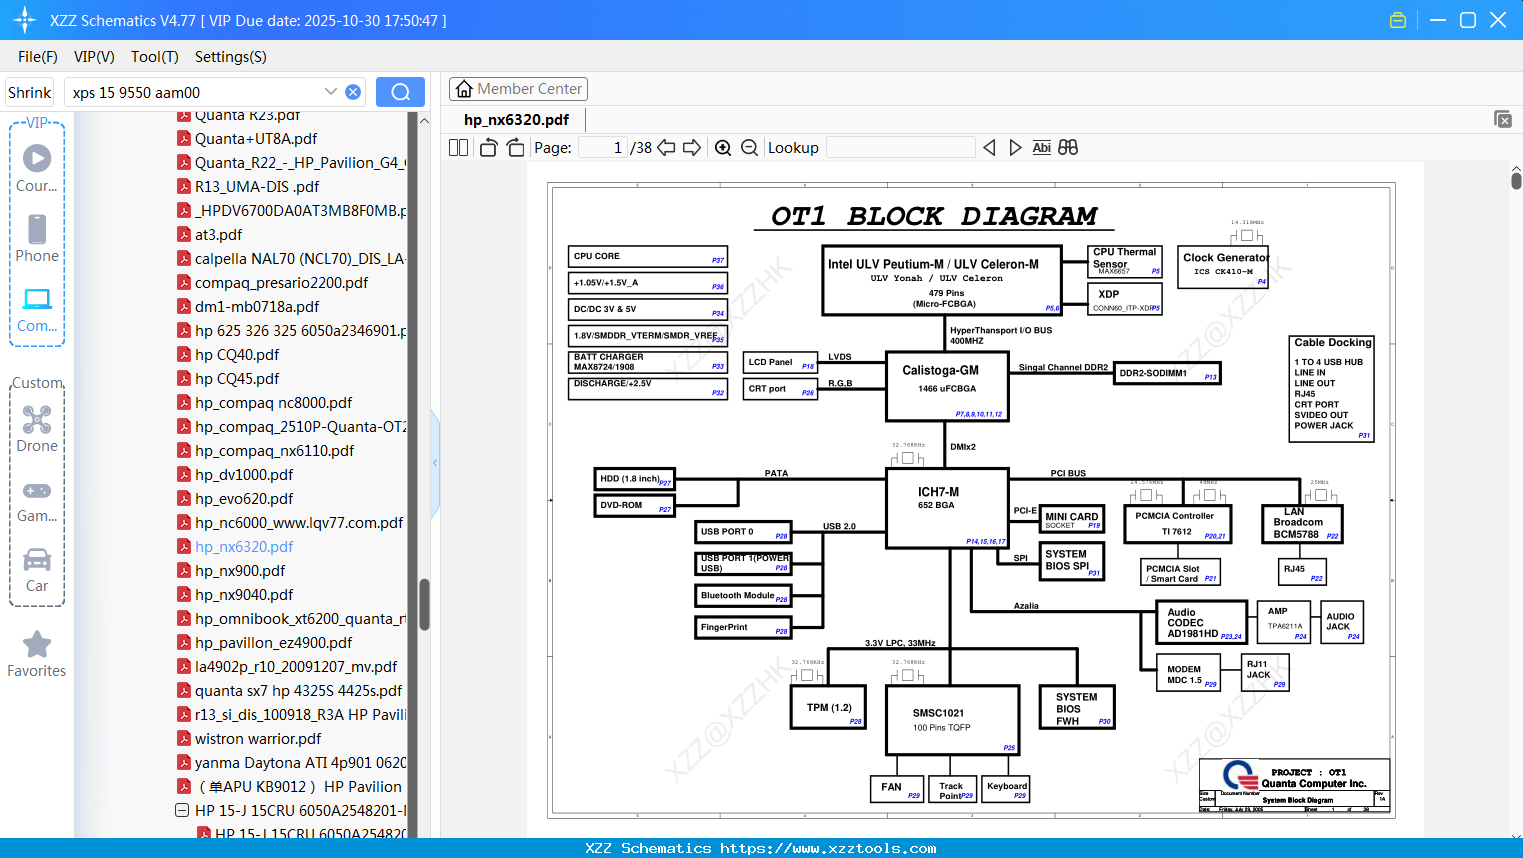Click the Shrink button
The image size is (1523, 858).
29,92
